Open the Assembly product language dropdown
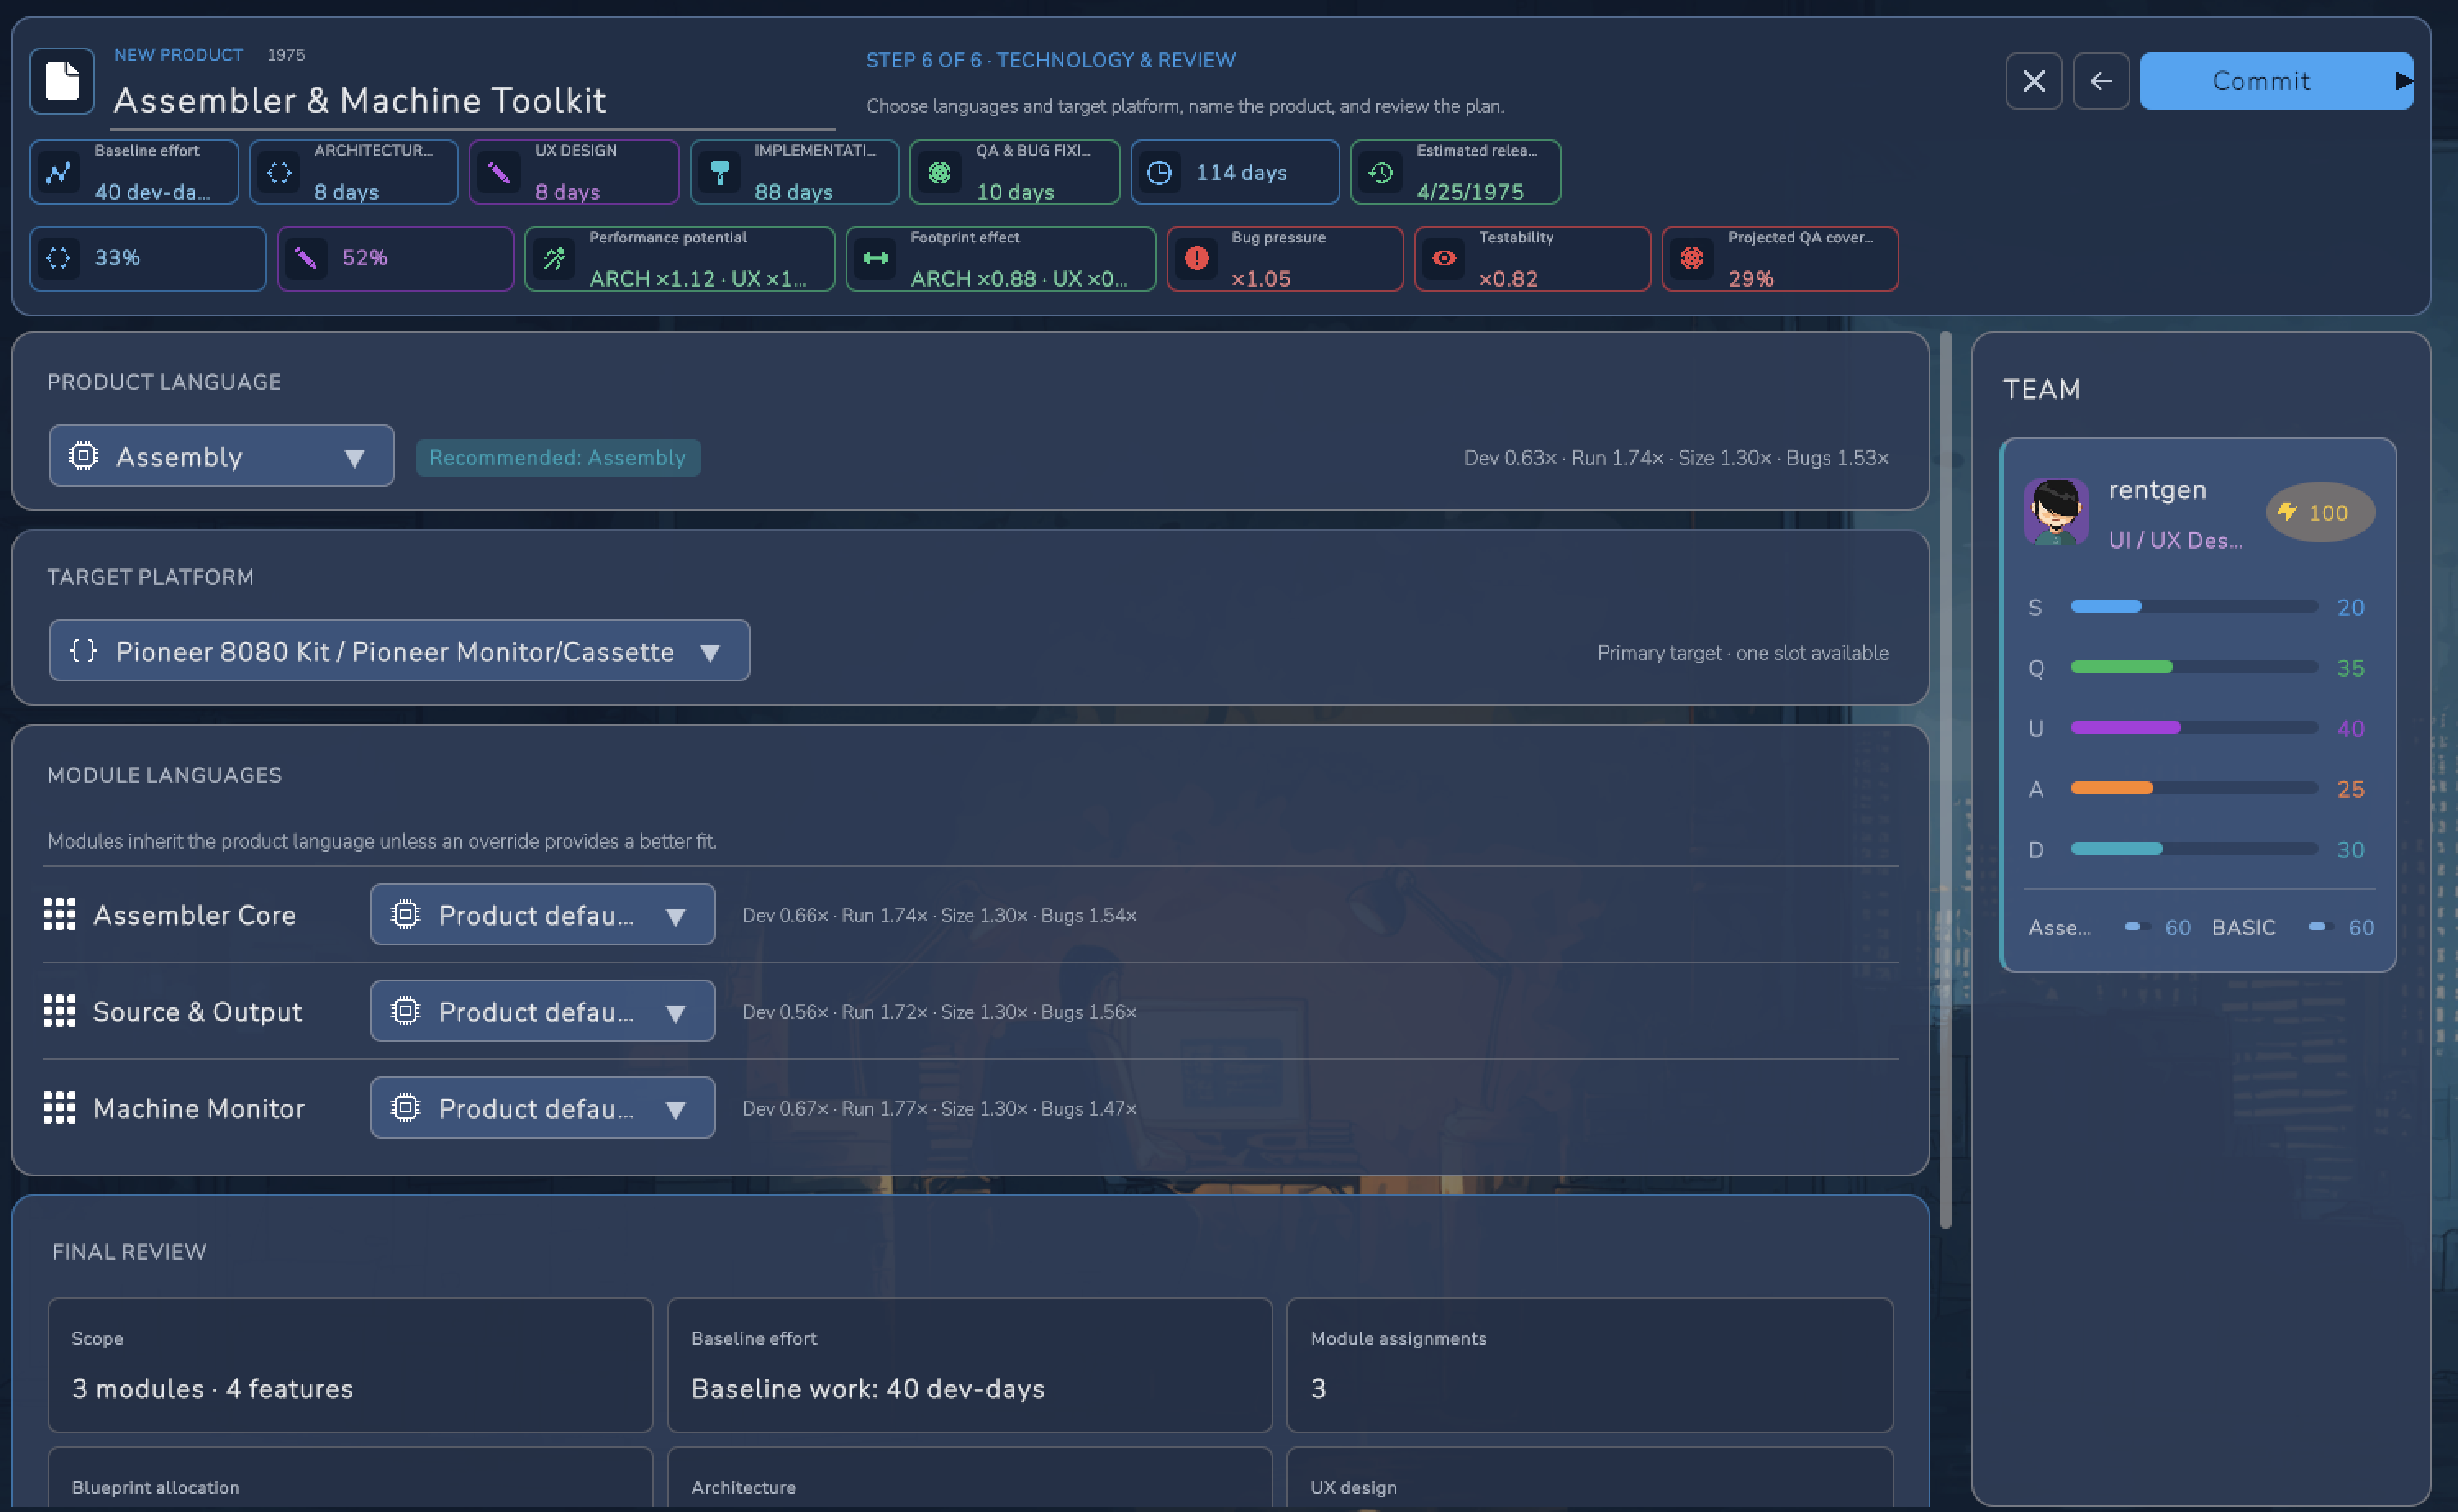2458x1512 pixels. click(222, 456)
